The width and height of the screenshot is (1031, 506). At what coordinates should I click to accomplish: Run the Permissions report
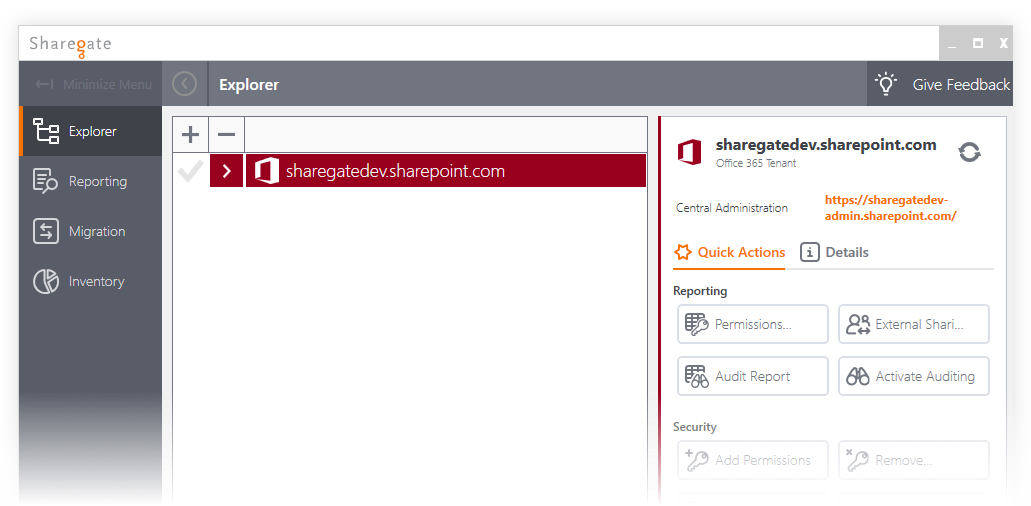tap(753, 324)
